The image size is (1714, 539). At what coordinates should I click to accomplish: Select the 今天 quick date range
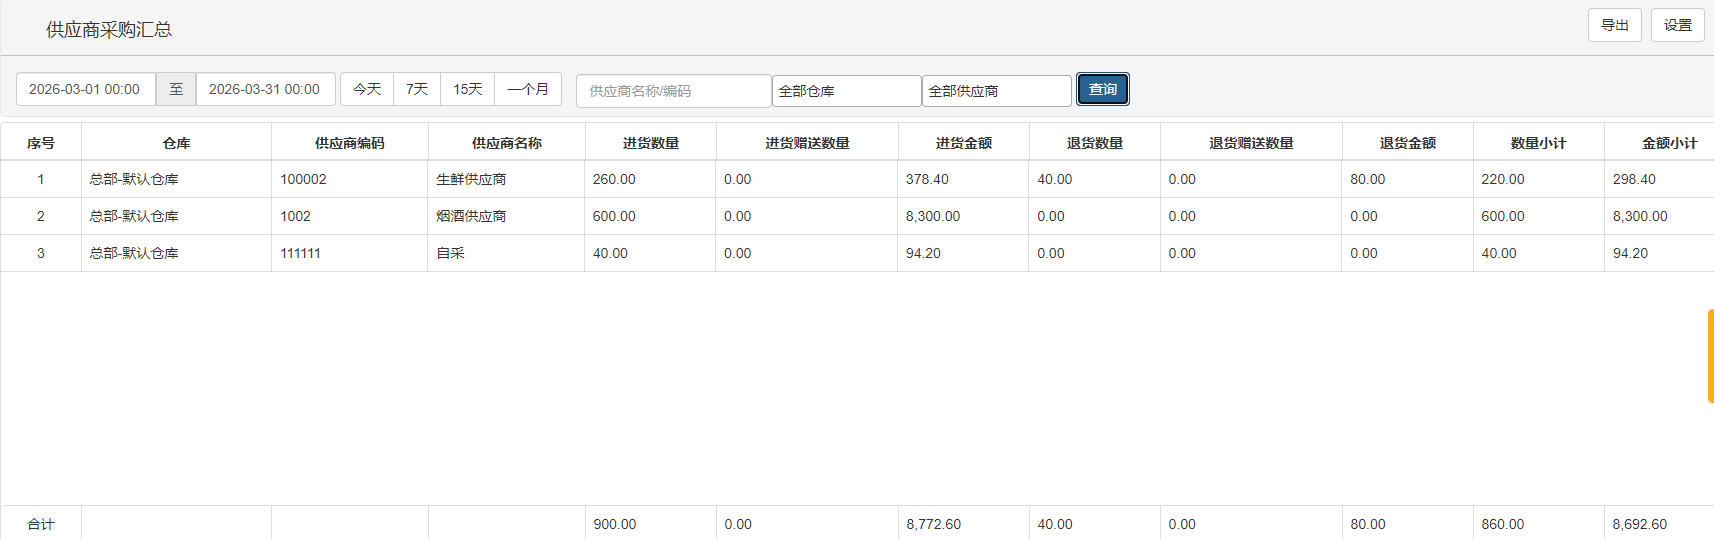367,89
